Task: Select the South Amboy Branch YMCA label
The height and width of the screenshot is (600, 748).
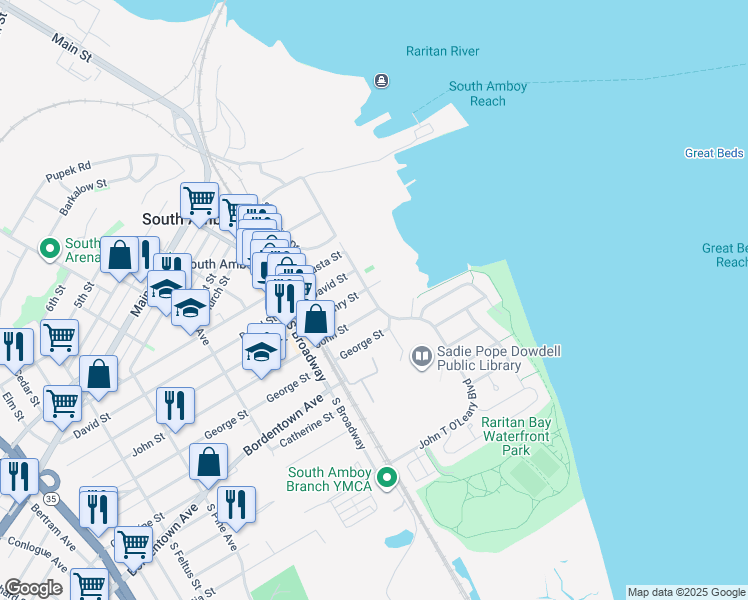Action: tap(329, 479)
